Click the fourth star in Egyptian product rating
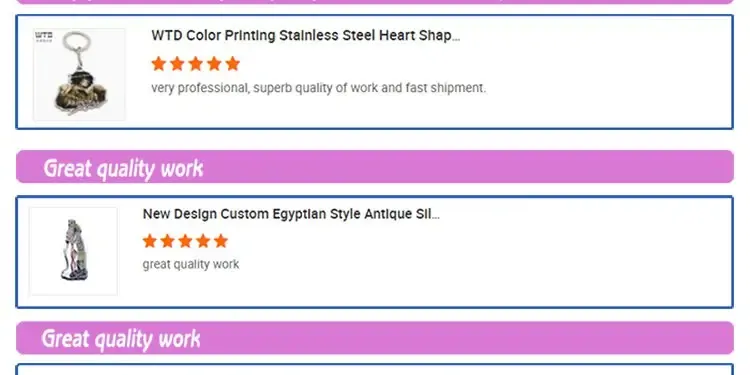750x375 pixels. (203, 241)
